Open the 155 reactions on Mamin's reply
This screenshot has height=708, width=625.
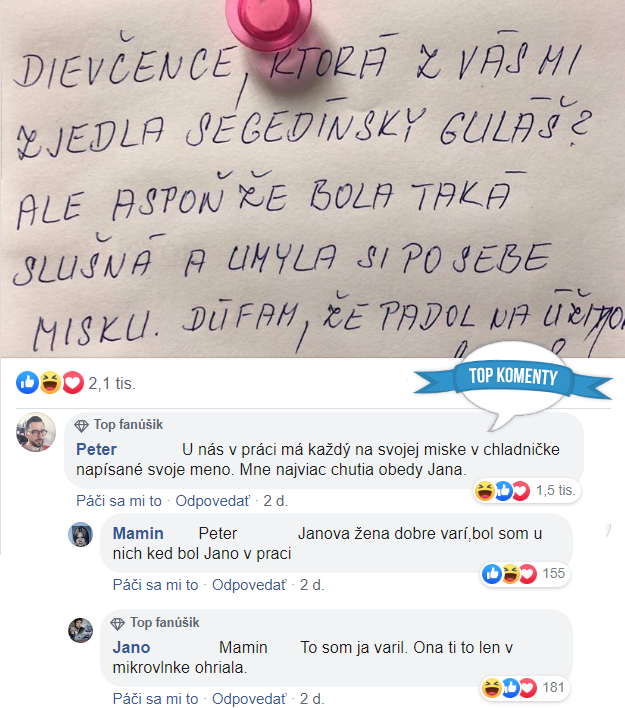524,574
